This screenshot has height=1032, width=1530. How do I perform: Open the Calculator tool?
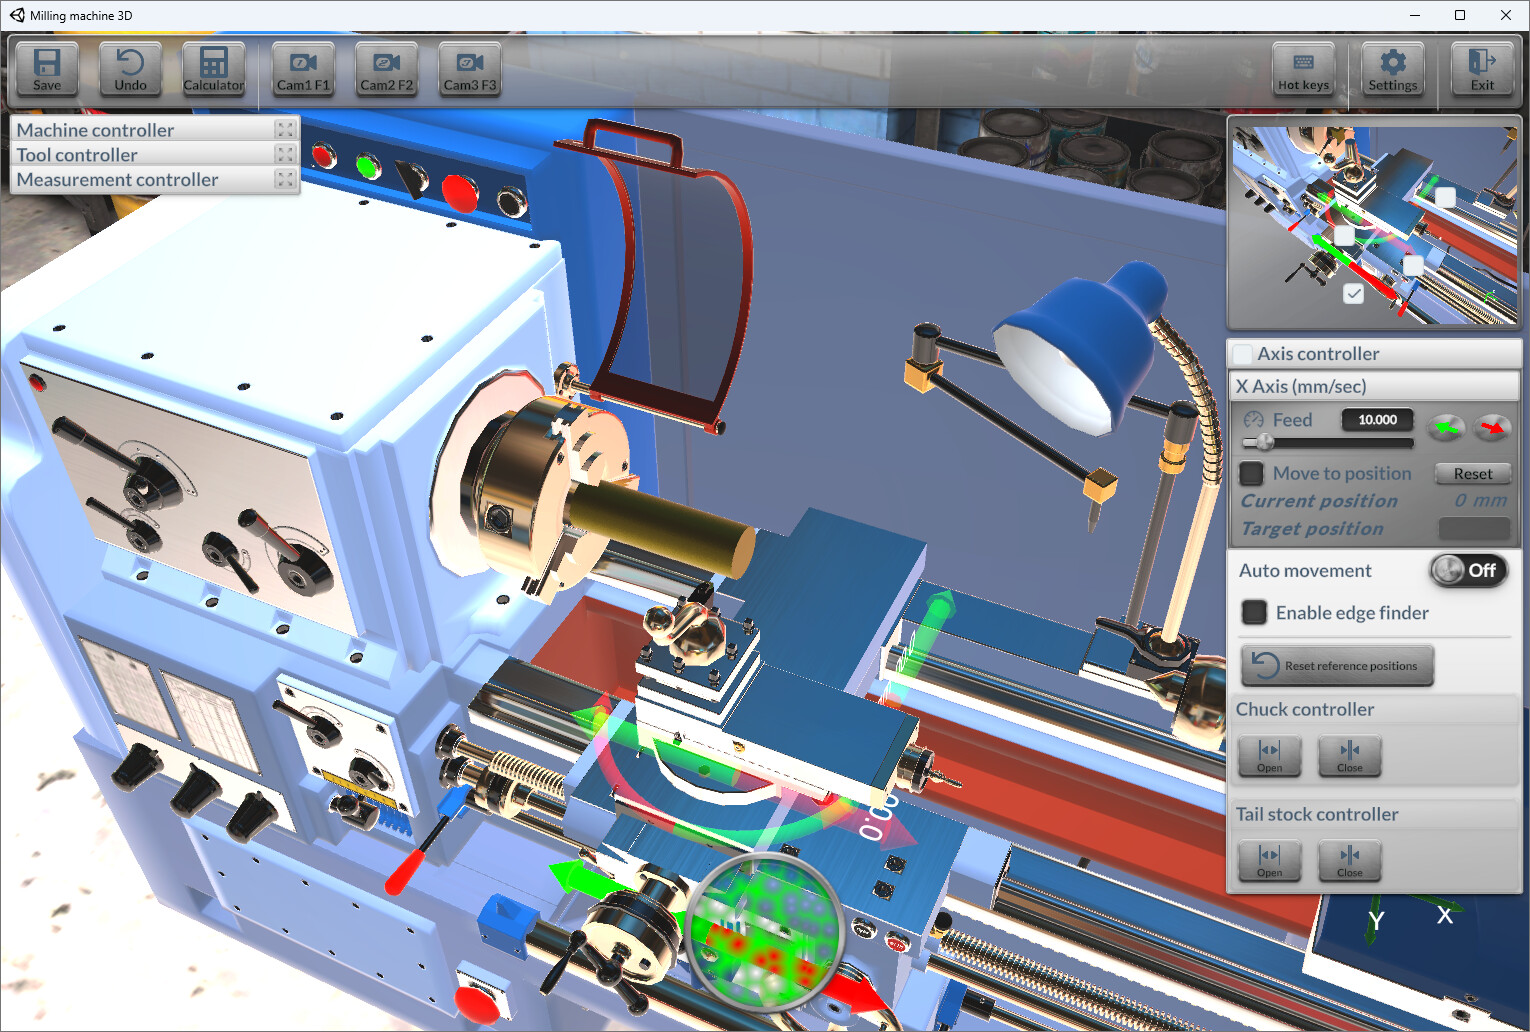pos(213,68)
